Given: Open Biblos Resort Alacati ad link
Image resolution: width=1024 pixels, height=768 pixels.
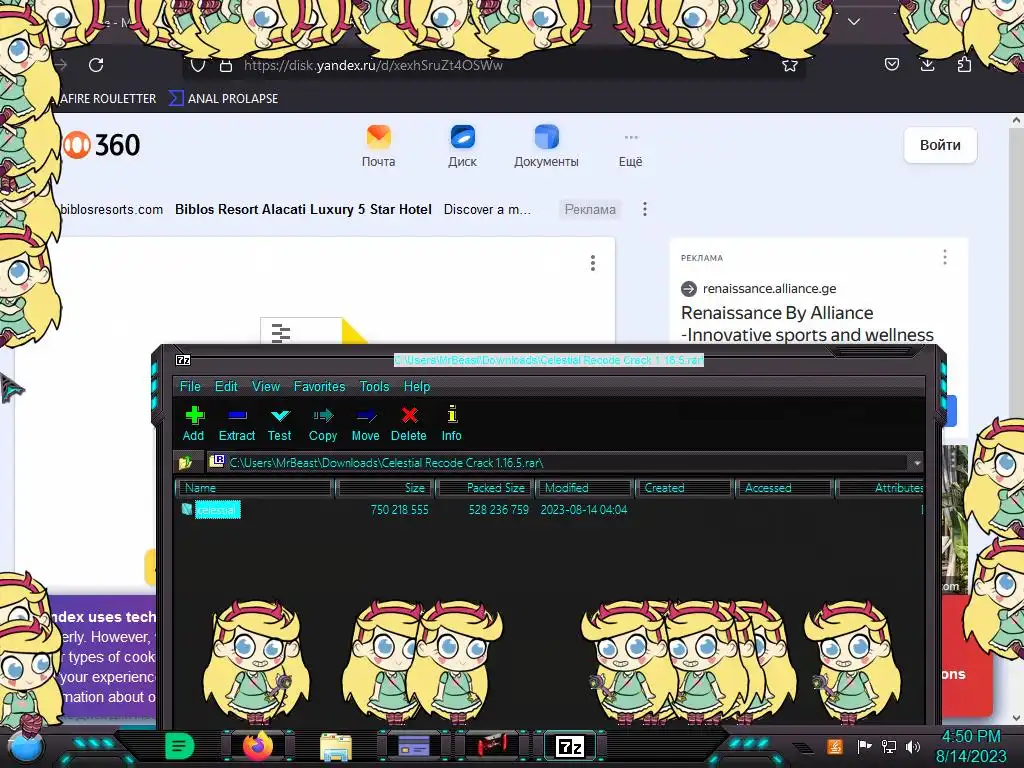Looking at the screenshot, I should pos(303,210).
